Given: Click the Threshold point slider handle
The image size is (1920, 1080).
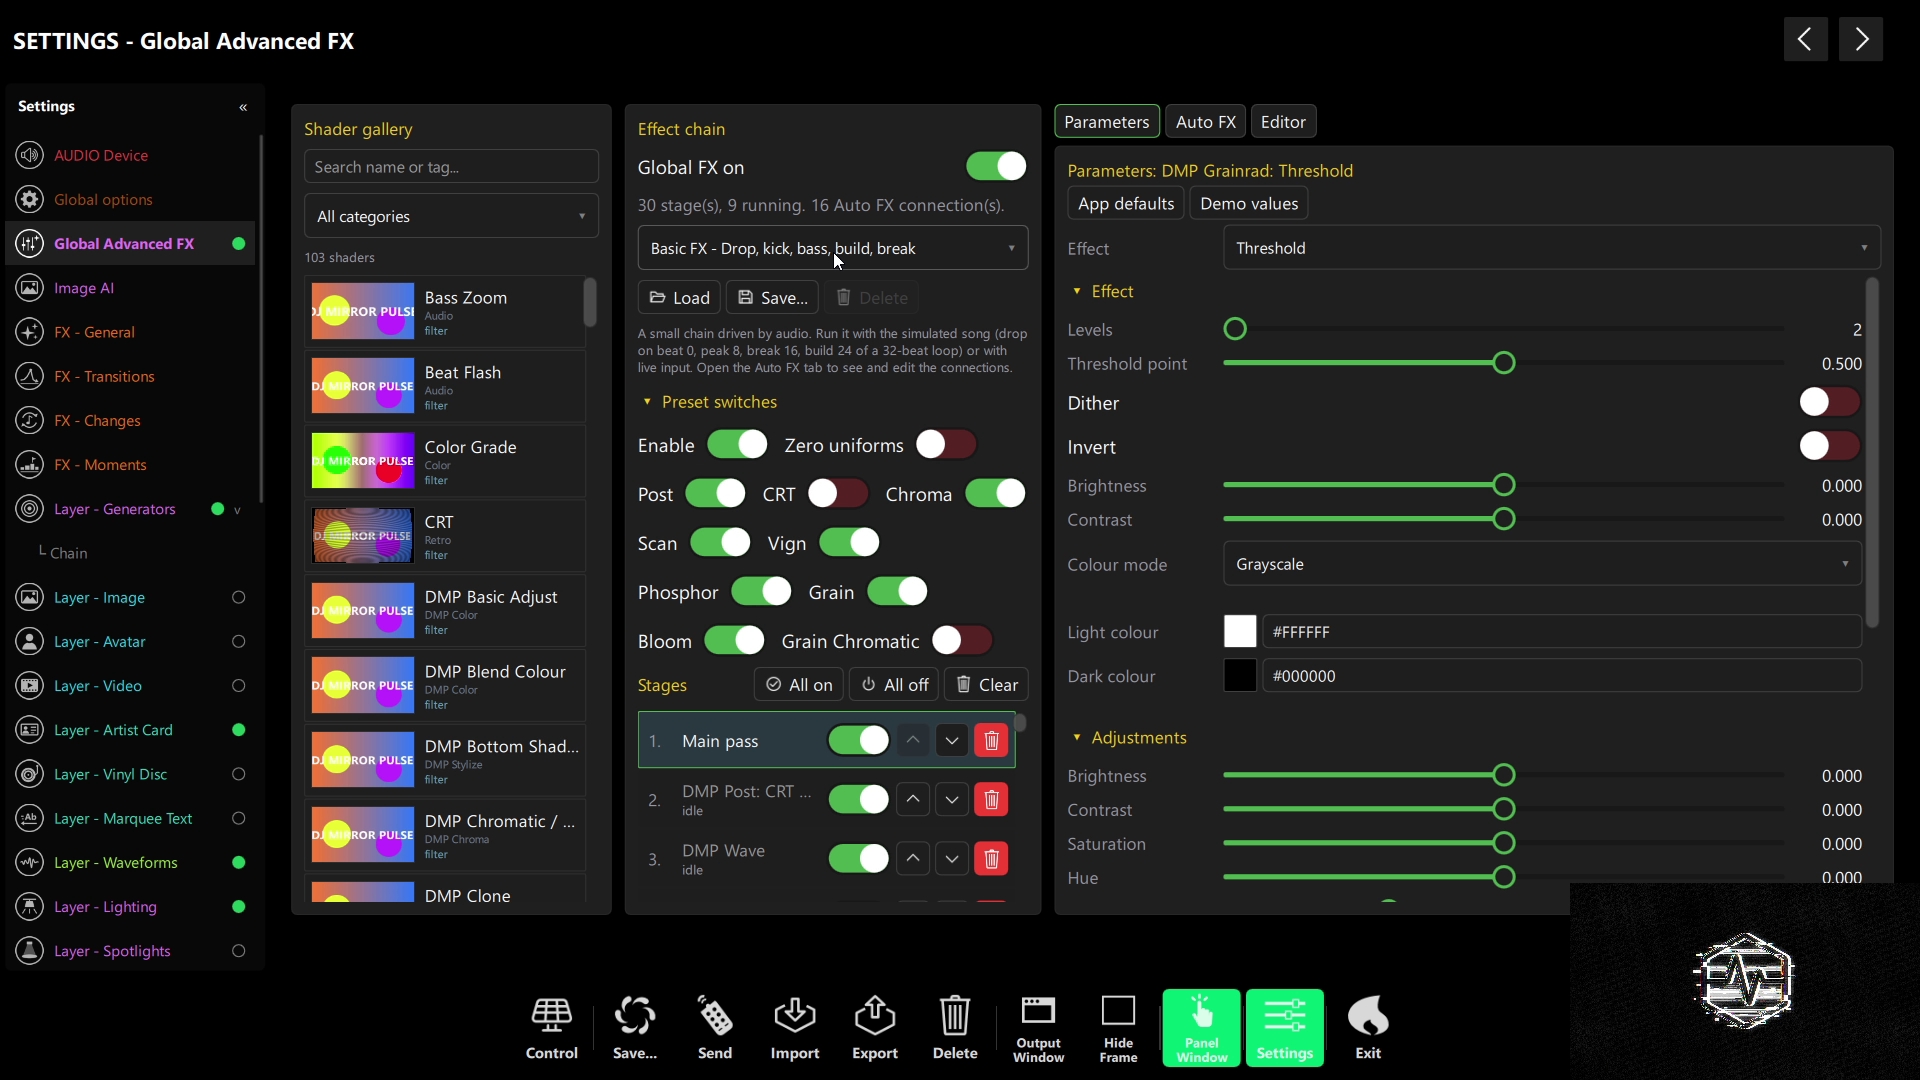Looking at the screenshot, I should 1503,363.
